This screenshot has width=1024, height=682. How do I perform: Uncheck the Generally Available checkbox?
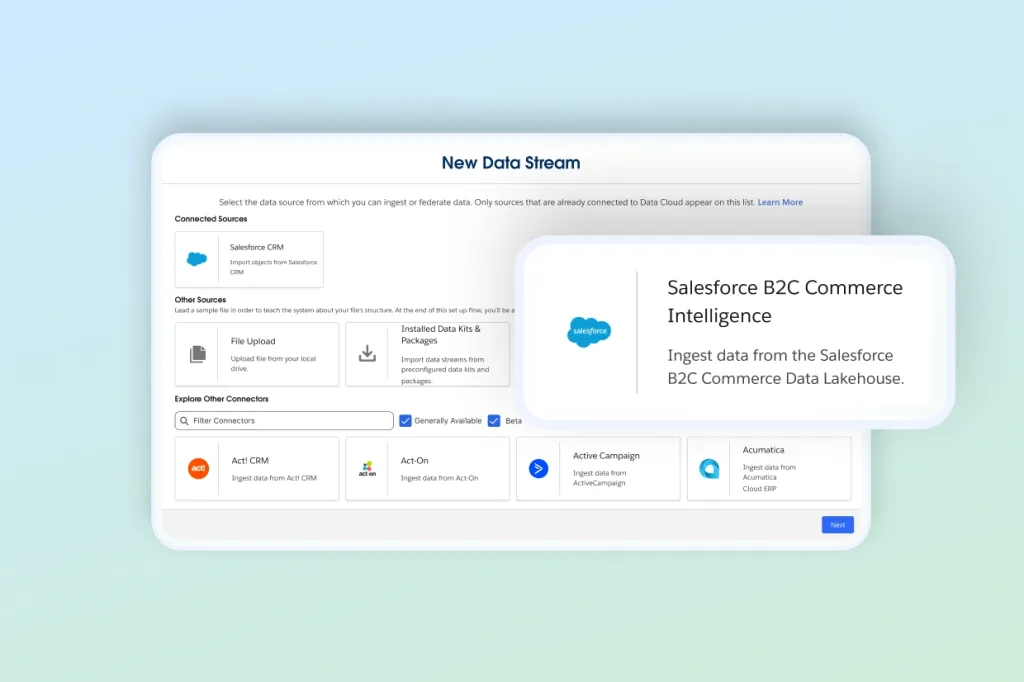coord(405,421)
